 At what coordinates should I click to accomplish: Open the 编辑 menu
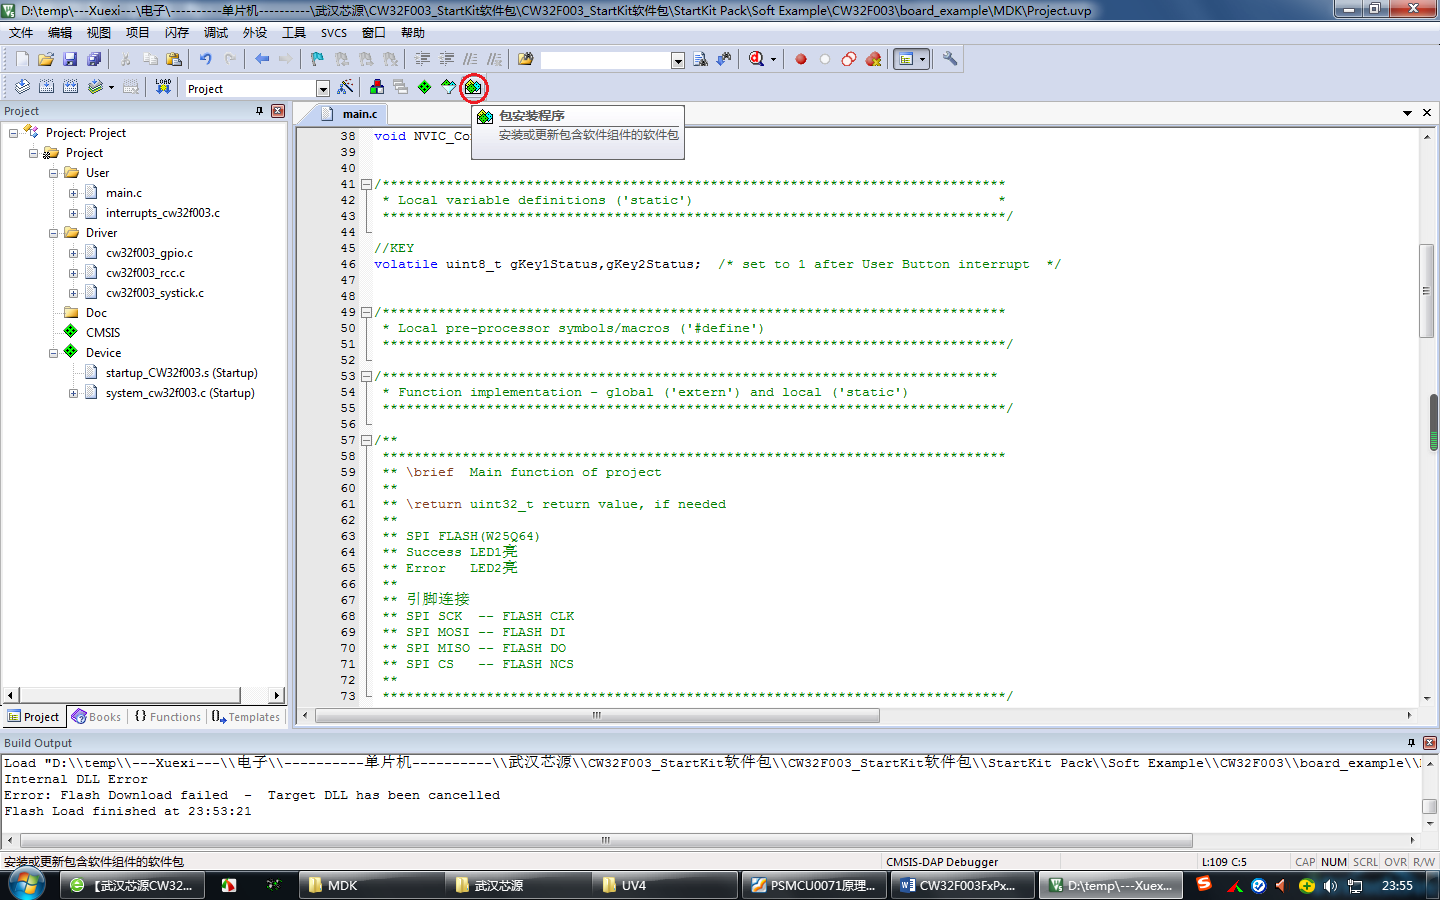coord(60,33)
